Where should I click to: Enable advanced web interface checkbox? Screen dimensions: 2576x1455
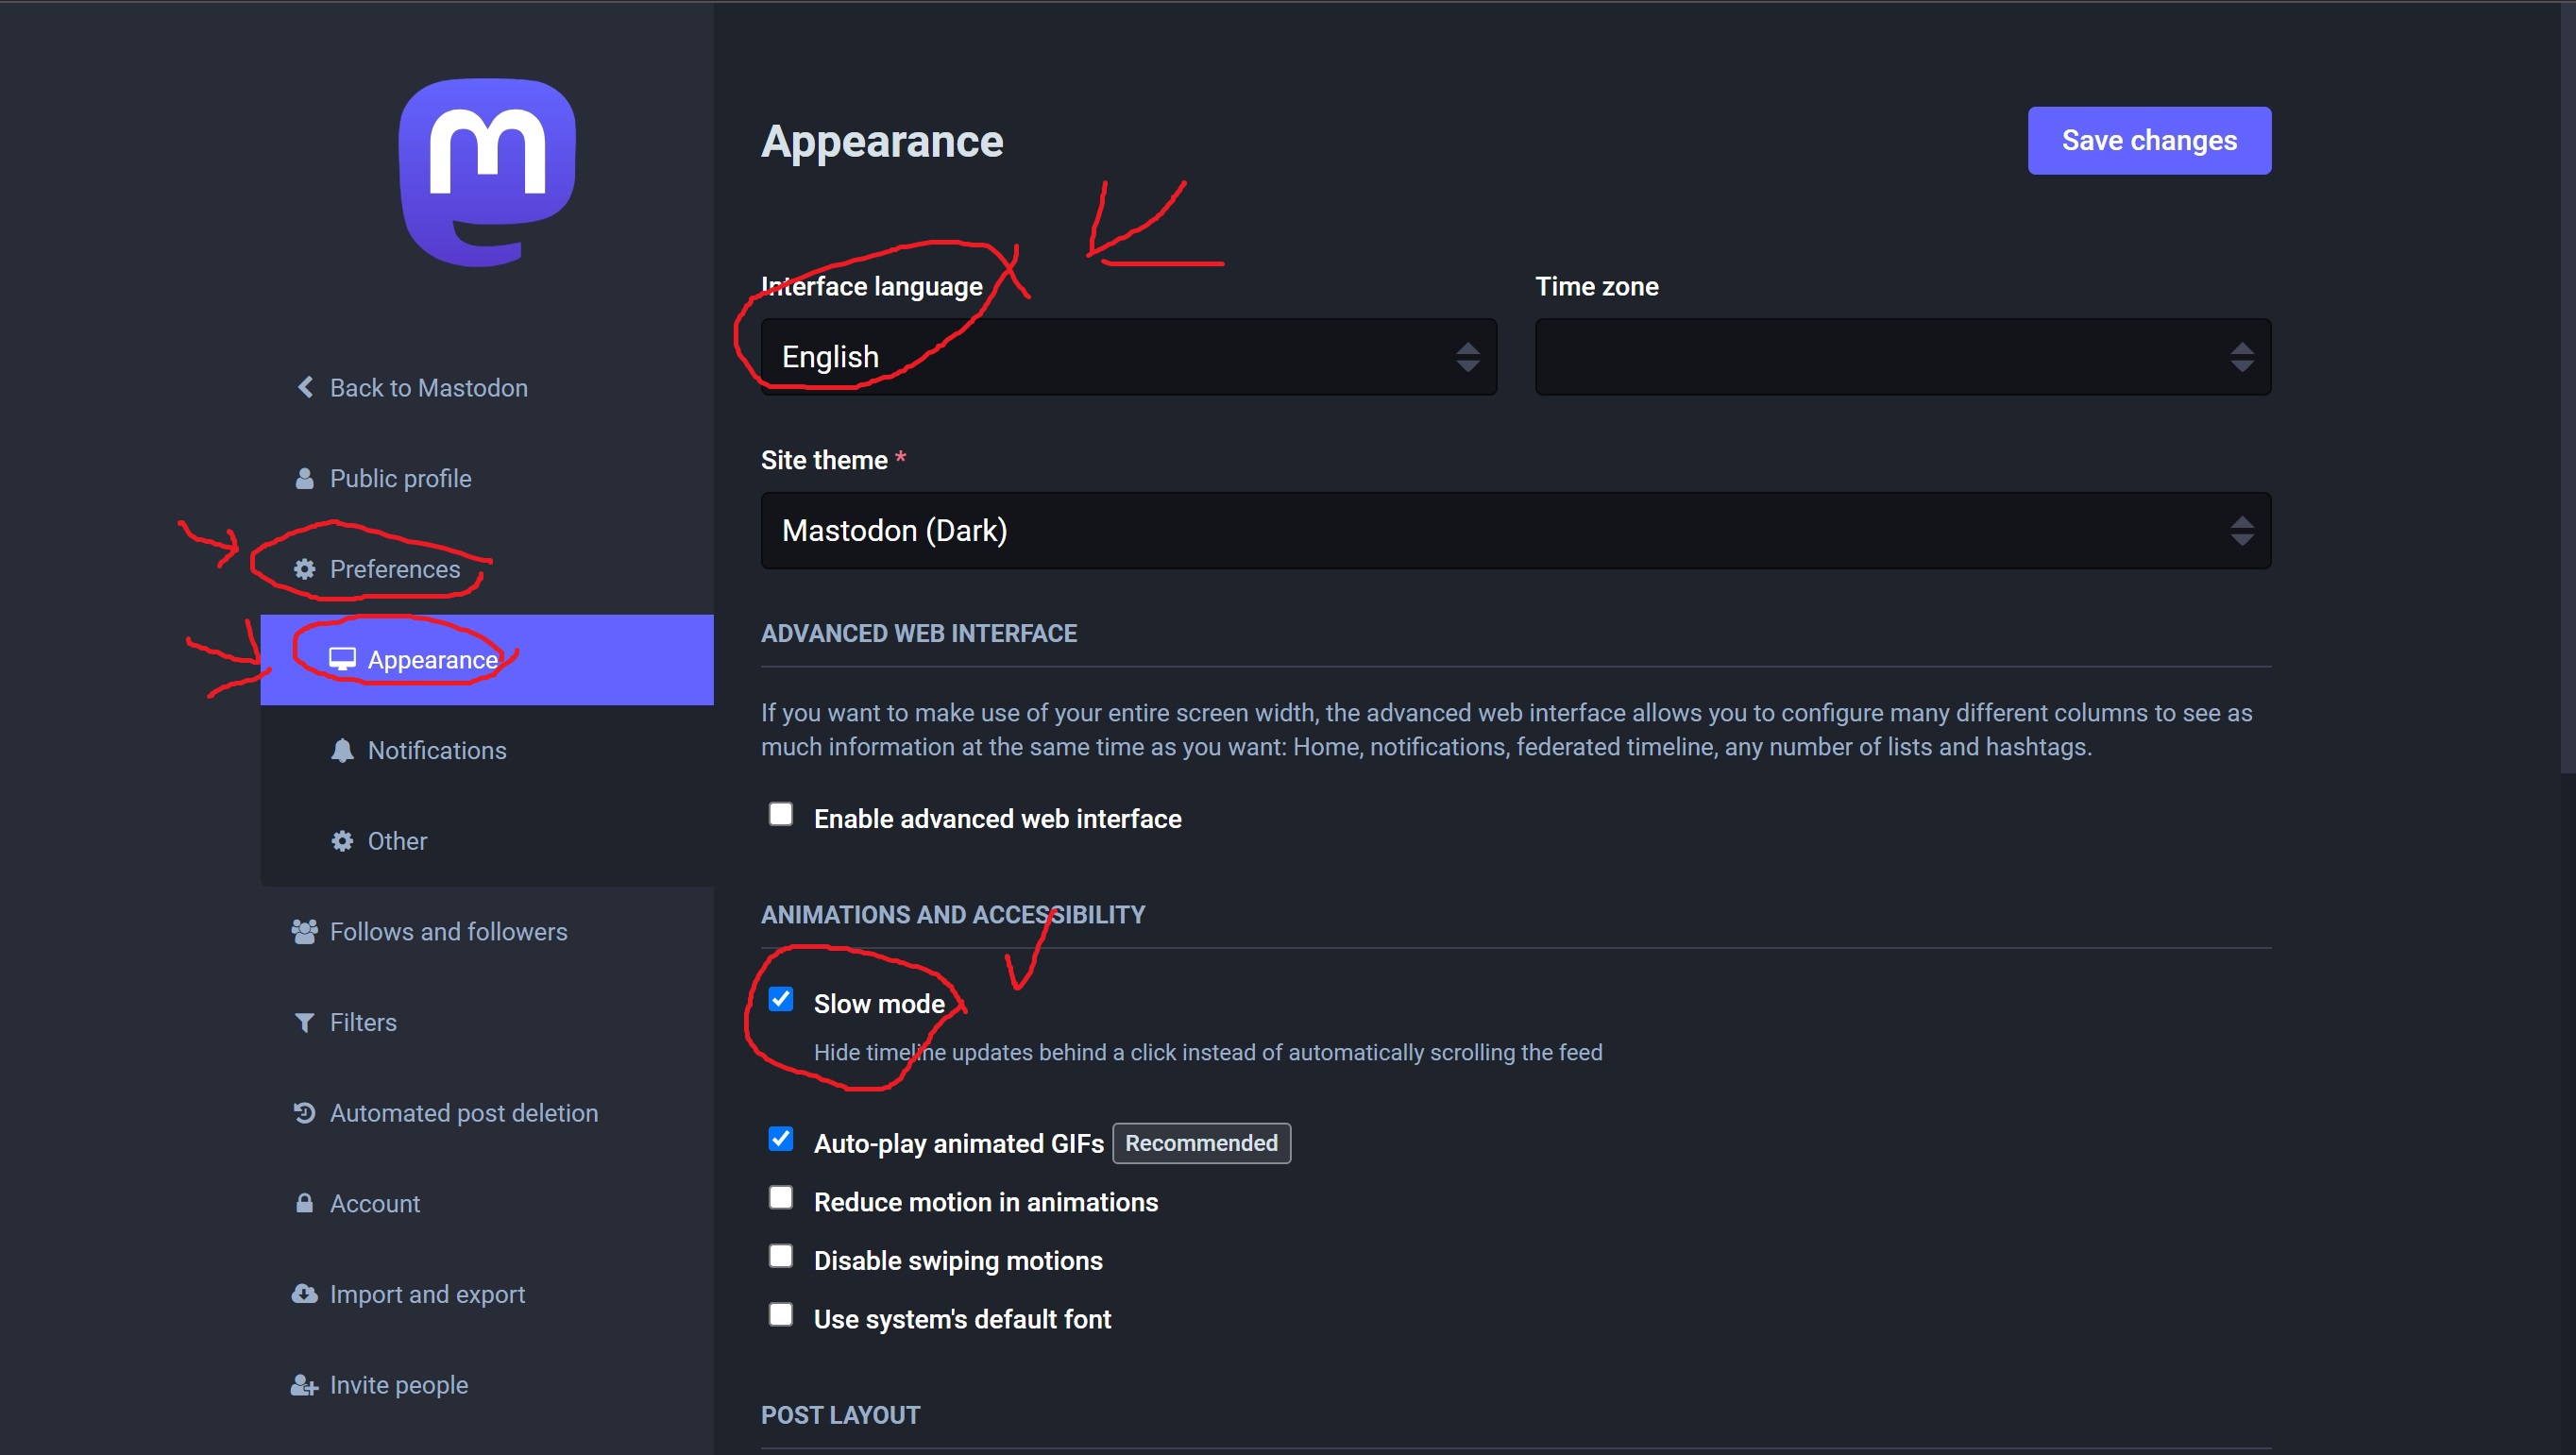click(x=781, y=814)
